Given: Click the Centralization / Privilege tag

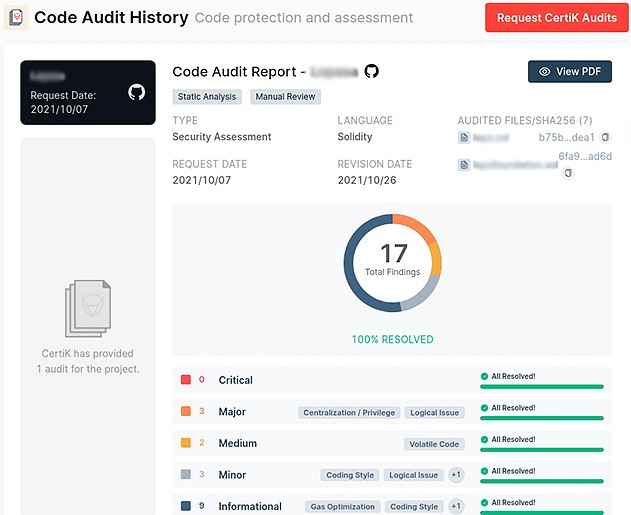Looking at the screenshot, I should (x=349, y=412).
